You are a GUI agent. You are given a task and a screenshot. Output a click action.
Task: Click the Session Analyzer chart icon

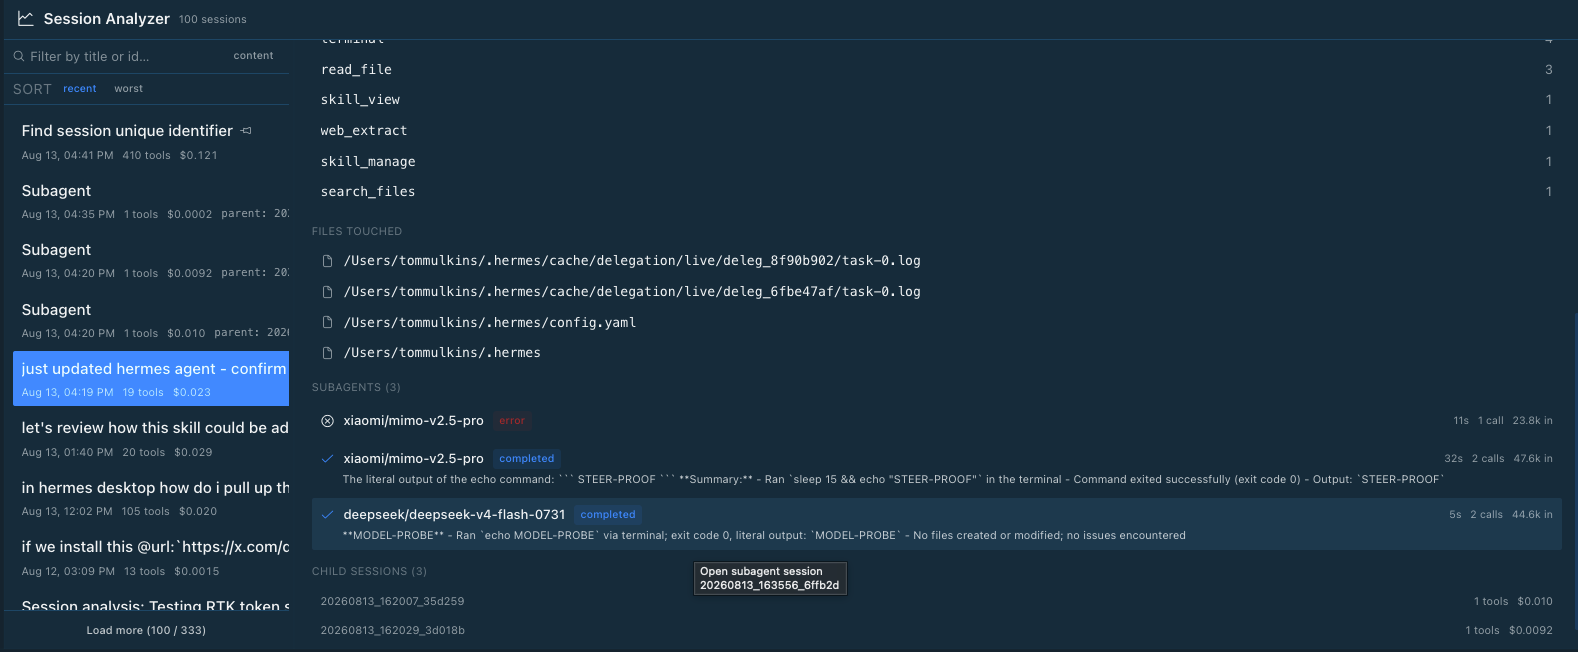pyautogui.click(x=26, y=19)
